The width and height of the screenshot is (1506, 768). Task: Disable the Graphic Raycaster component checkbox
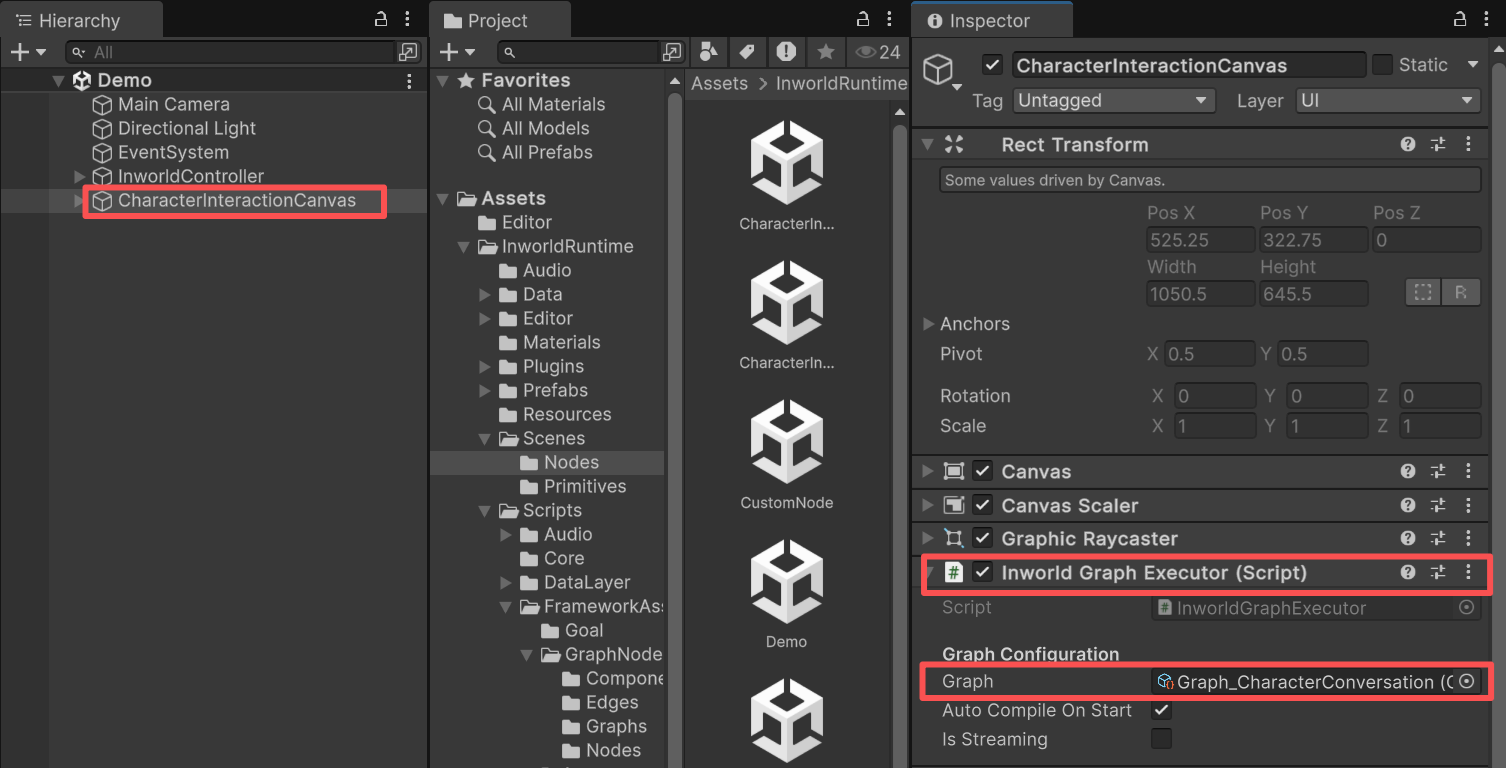tap(983, 539)
